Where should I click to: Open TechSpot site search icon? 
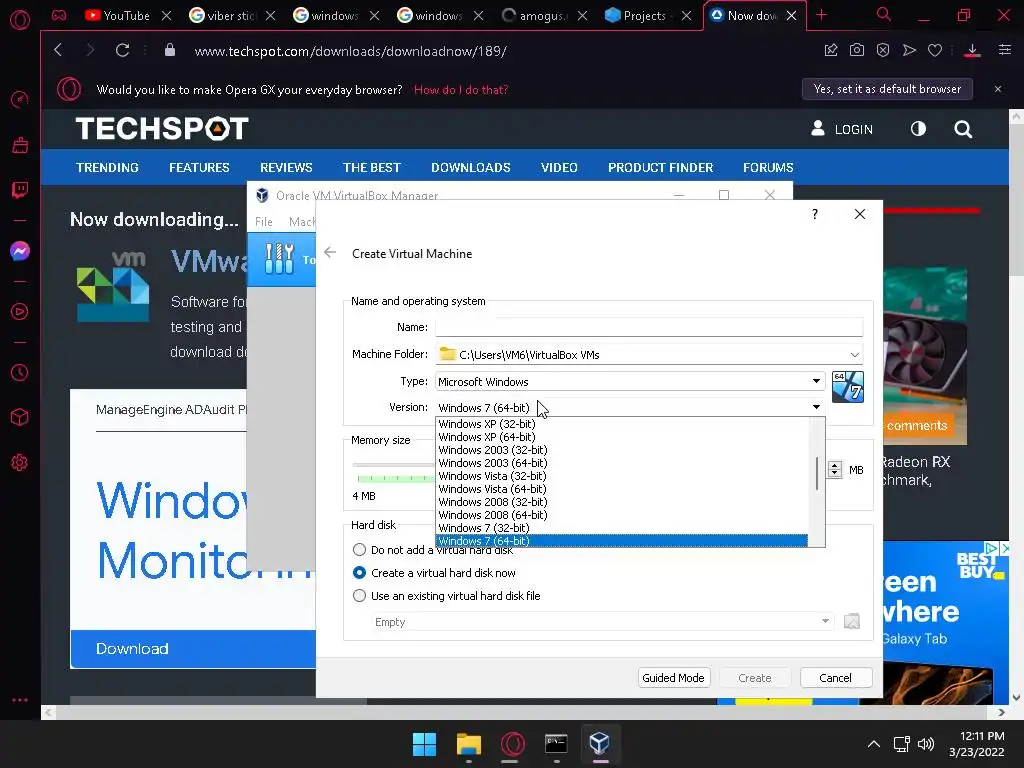click(x=963, y=129)
